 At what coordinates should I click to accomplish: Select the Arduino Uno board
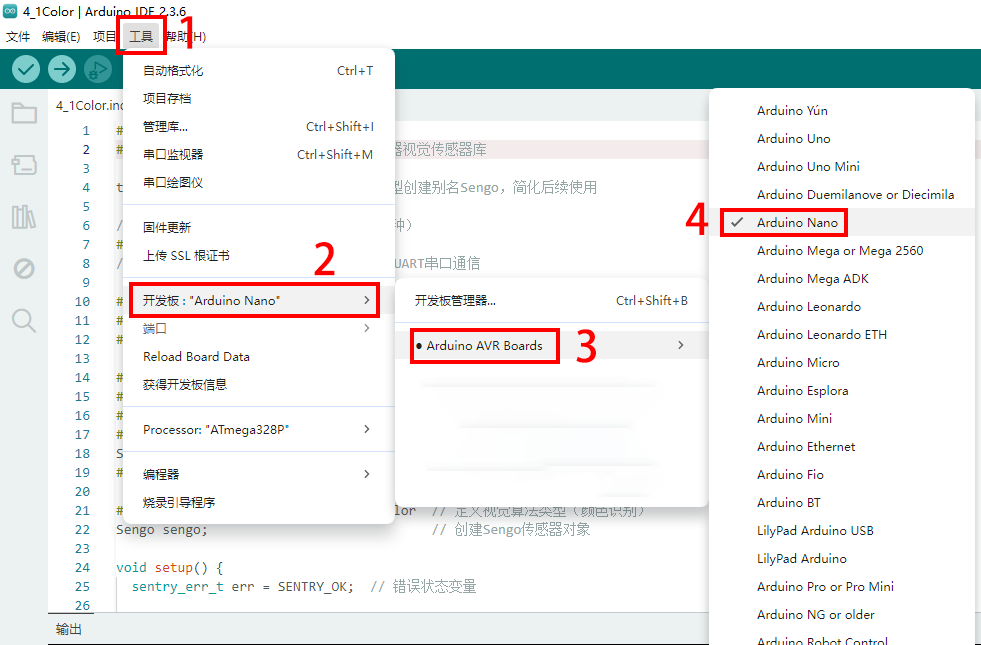[842, 139]
